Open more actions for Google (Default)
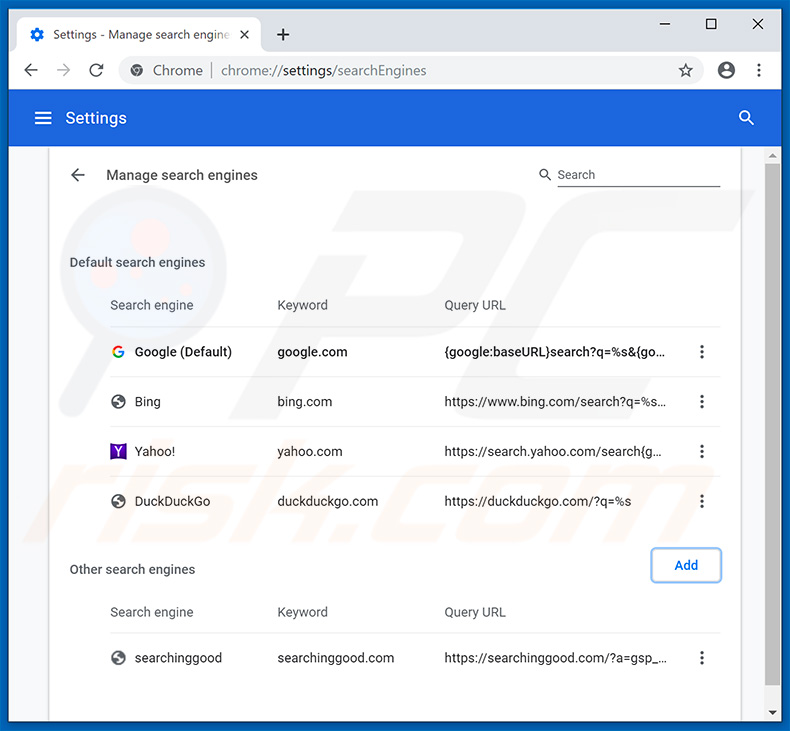Screen dimensions: 790x731 [x=702, y=352]
